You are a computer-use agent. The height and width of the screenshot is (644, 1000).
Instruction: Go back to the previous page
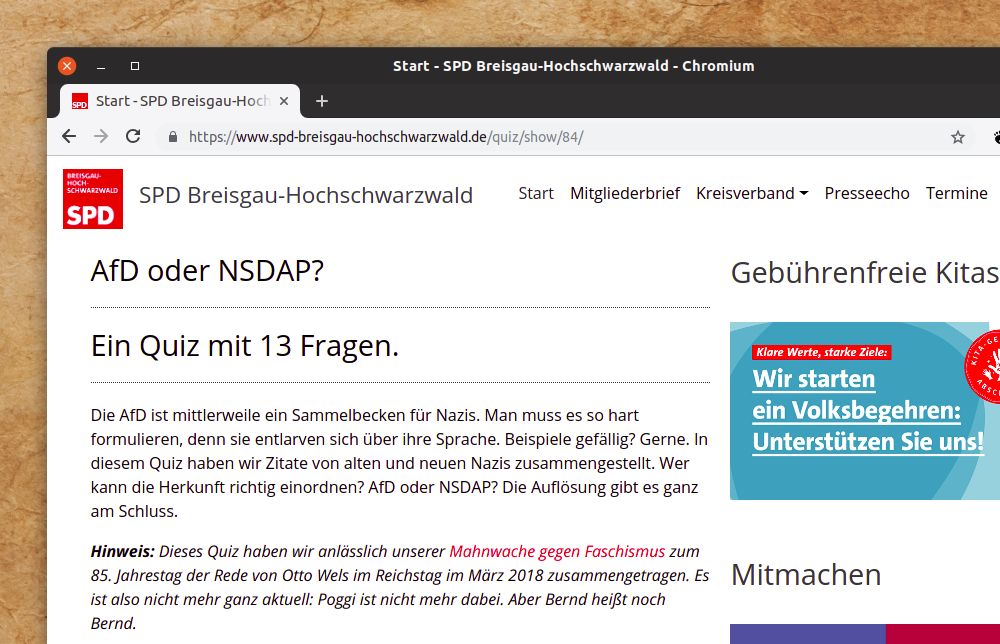(x=69, y=136)
